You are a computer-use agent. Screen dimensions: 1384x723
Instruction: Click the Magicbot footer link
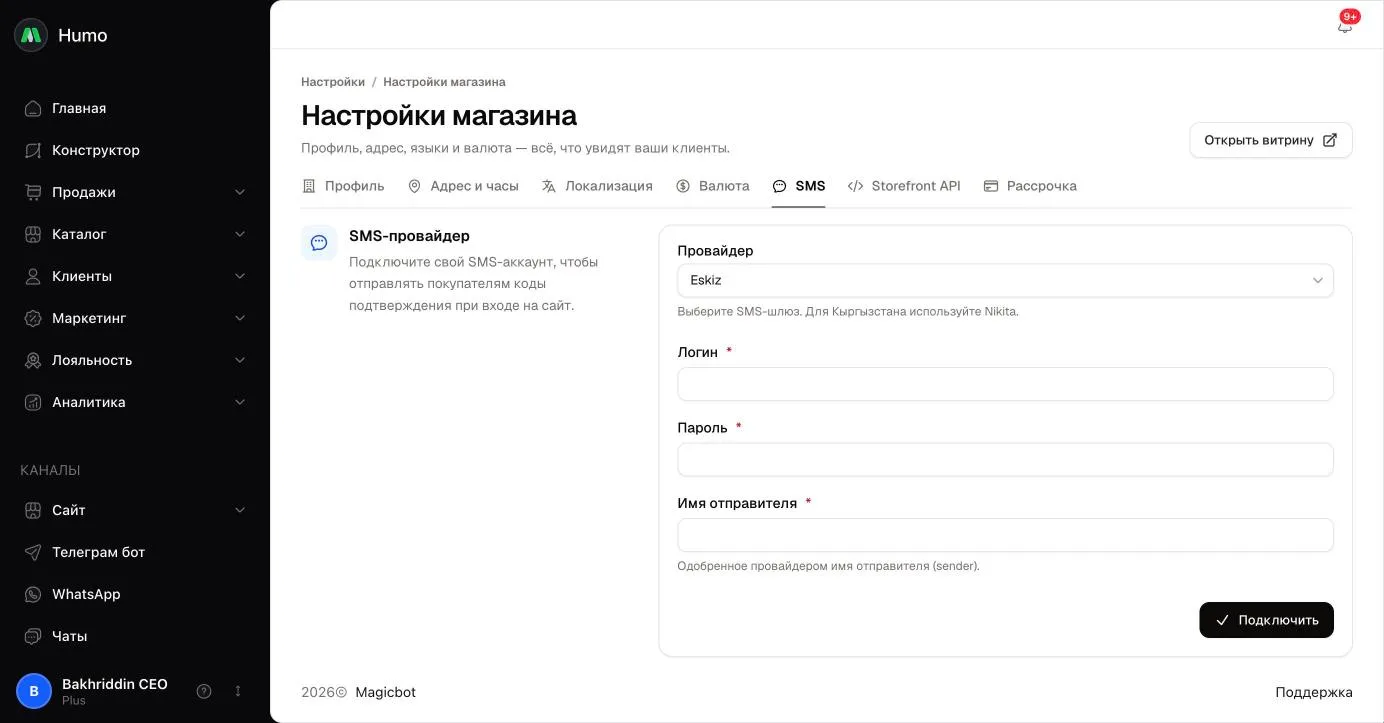(385, 692)
